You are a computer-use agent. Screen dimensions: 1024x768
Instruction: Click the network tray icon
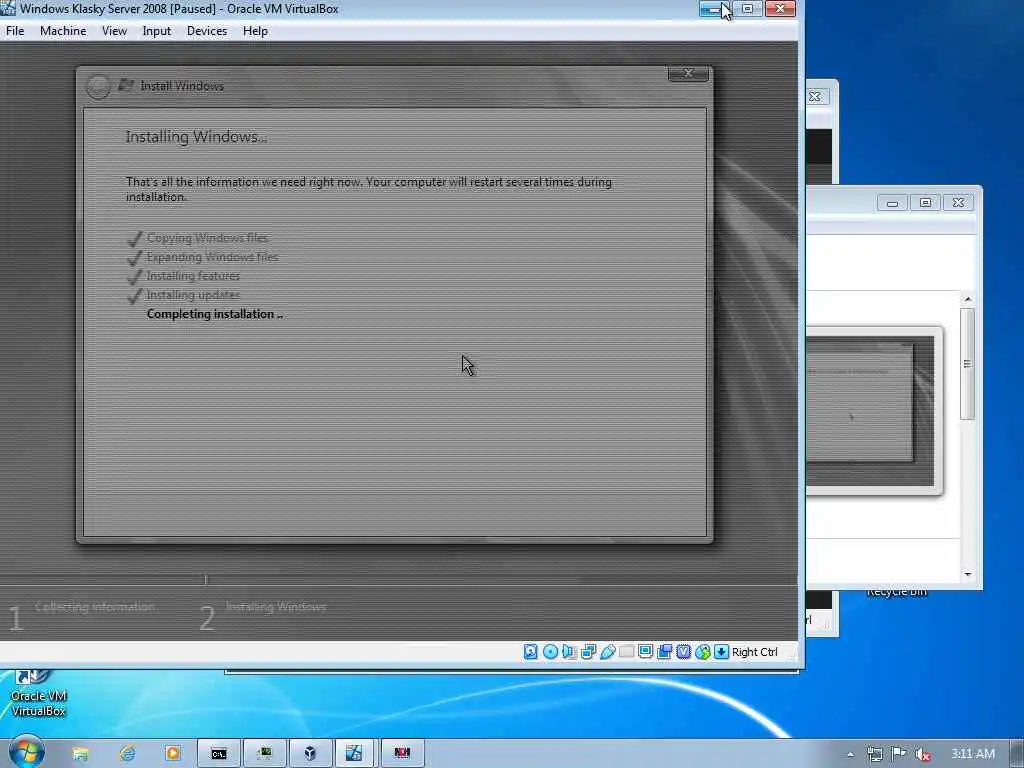(875, 754)
